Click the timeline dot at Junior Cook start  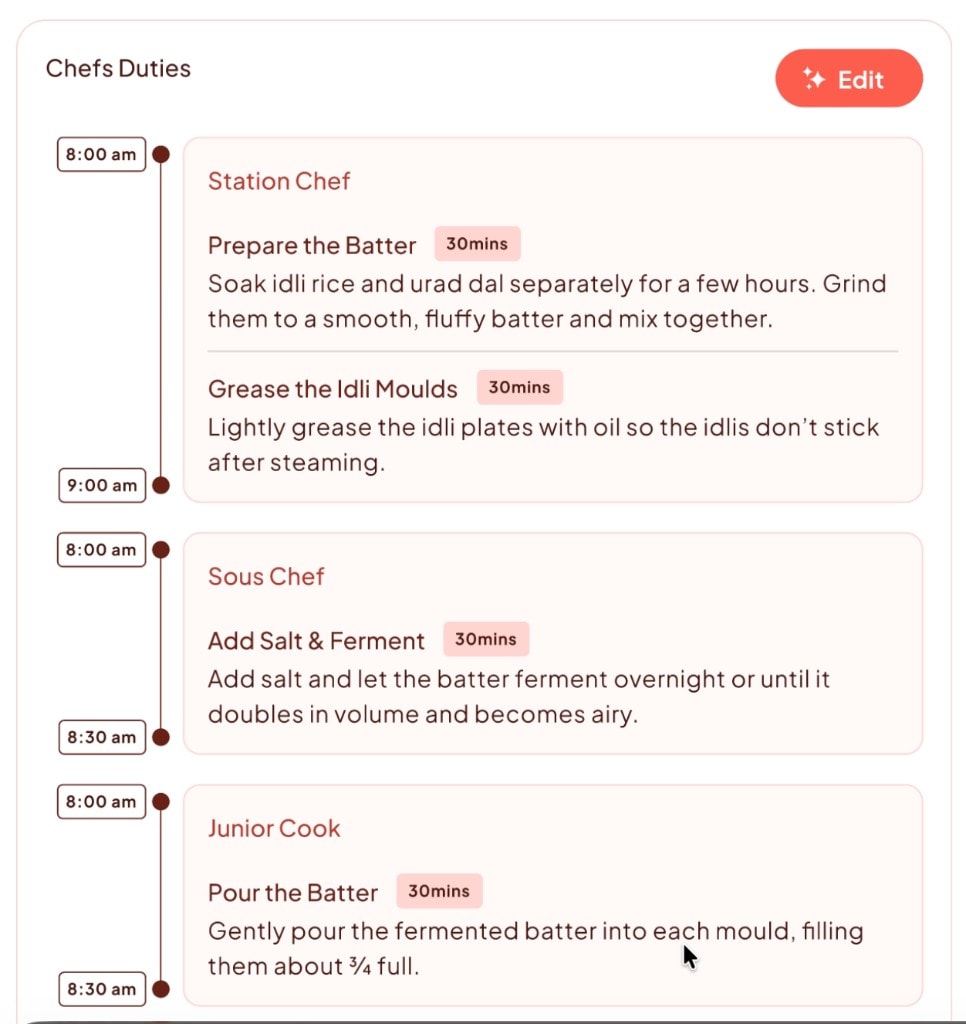161,801
